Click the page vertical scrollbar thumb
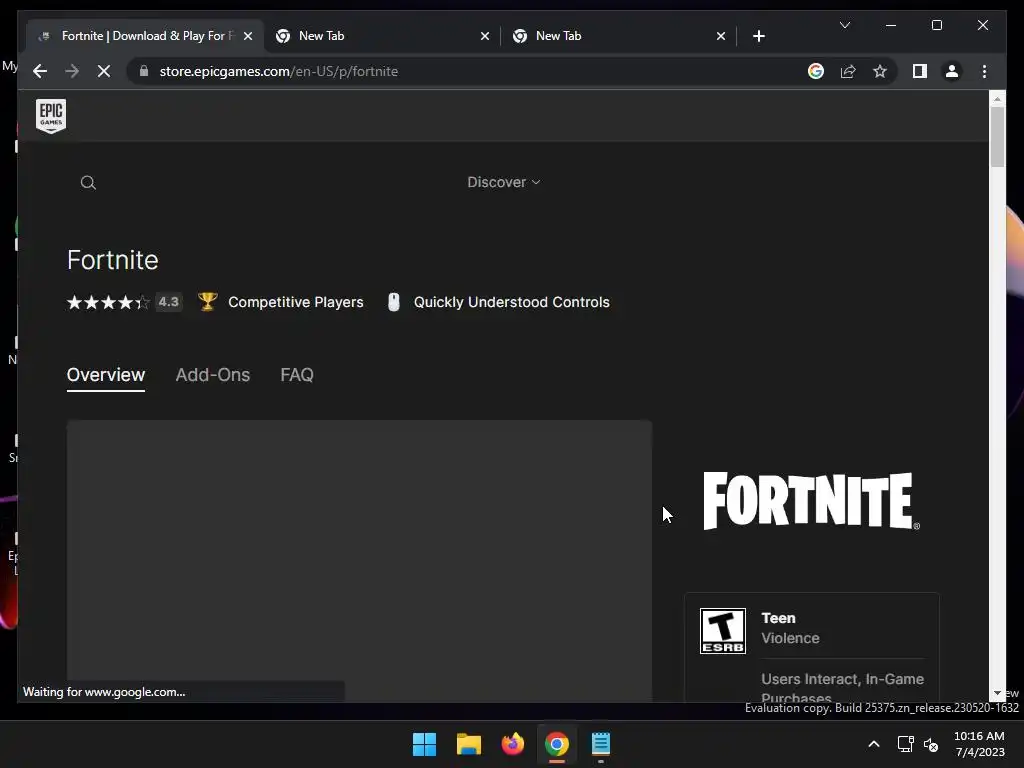Viewport: 1024px width, 768px height. 997,136
